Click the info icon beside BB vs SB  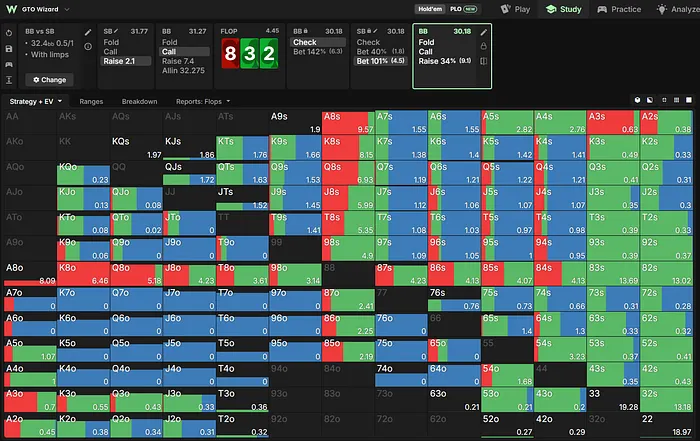pyautogui.click(x=88, y=46)
